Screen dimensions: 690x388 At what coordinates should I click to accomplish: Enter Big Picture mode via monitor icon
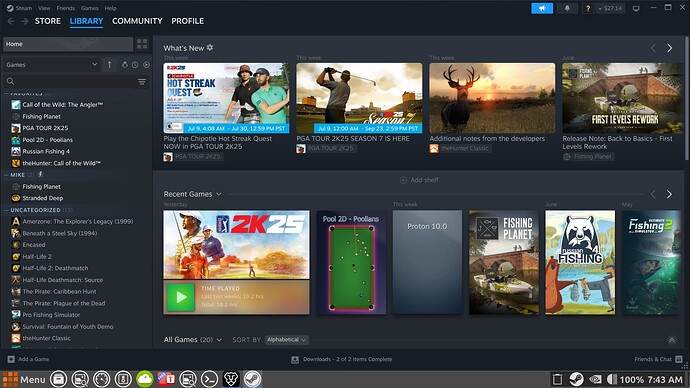(636, 8)
